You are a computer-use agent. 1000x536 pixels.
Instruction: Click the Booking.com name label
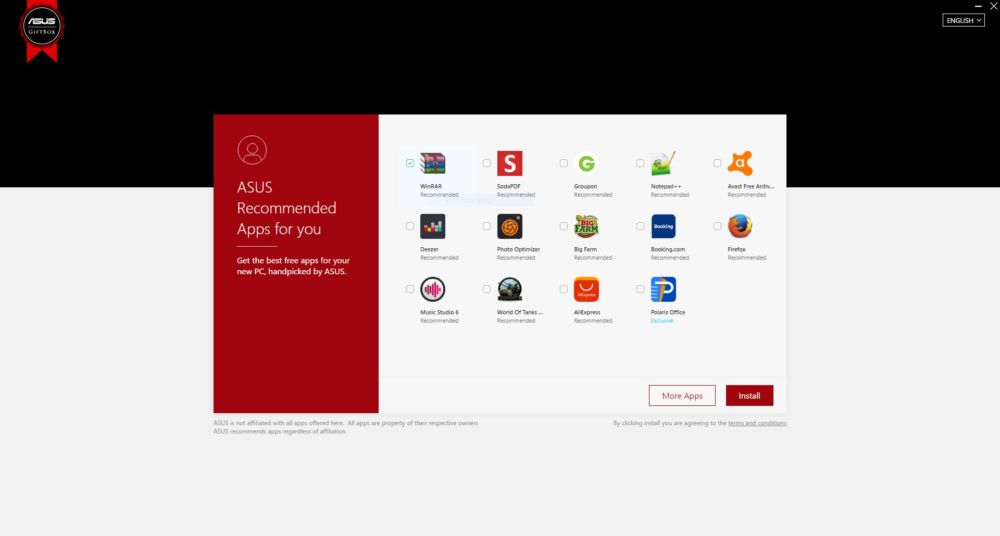668,249
